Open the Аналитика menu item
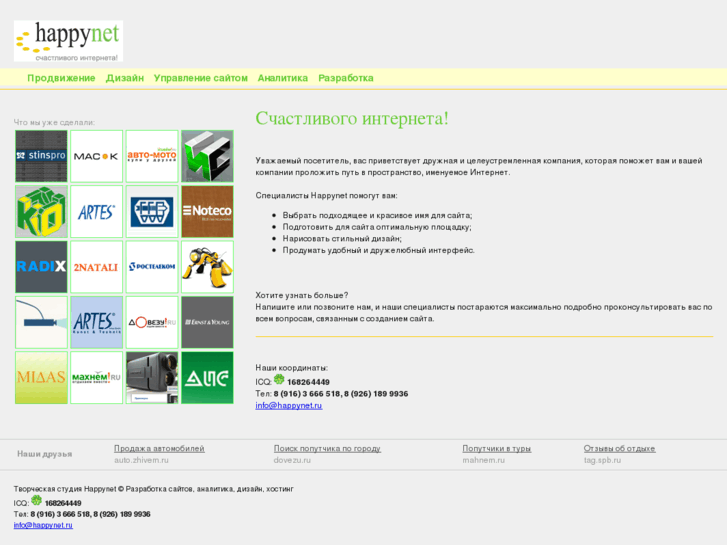Image resolution: width=727 pixels, height=545 pixels. point(283,78)
